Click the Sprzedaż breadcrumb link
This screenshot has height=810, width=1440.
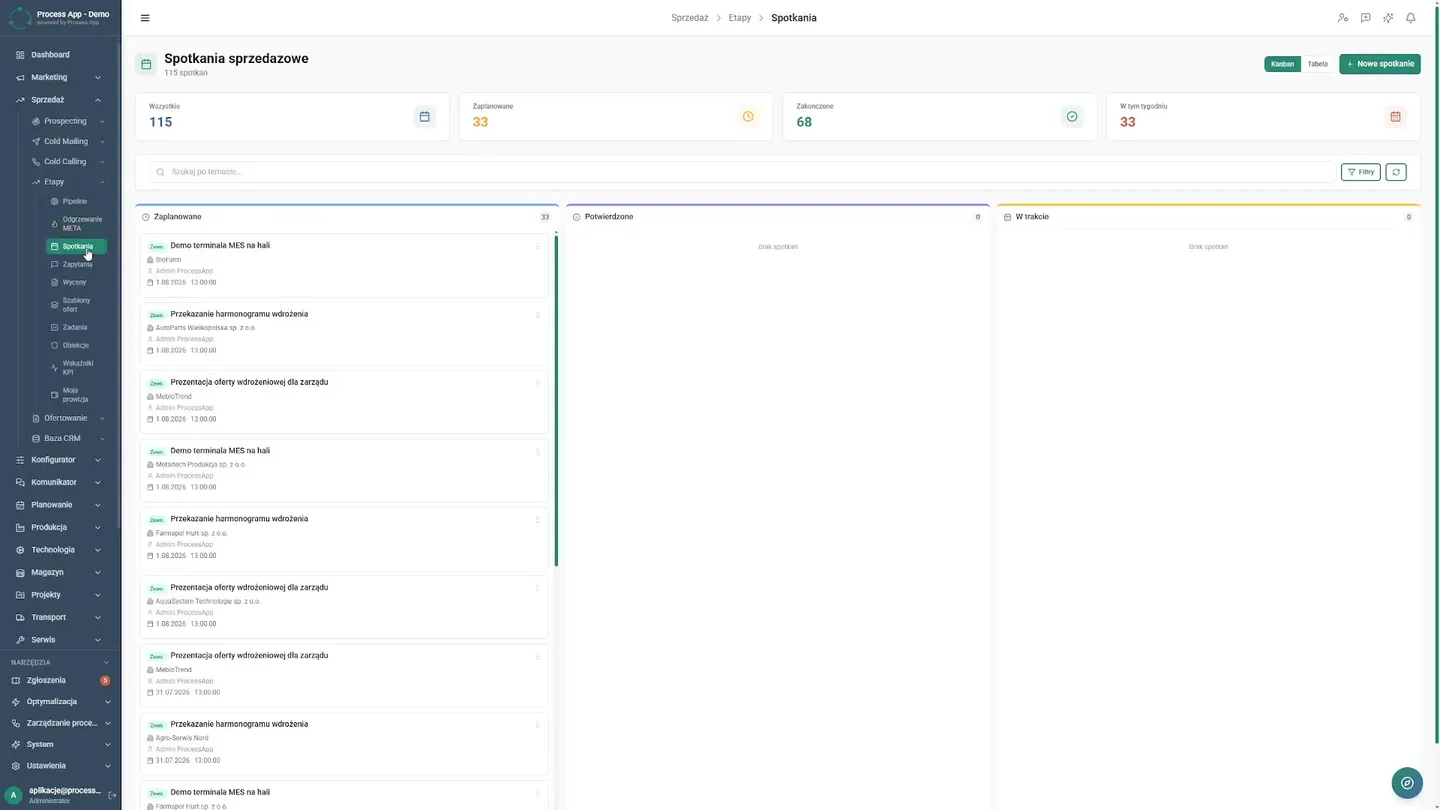click(690, 18)
